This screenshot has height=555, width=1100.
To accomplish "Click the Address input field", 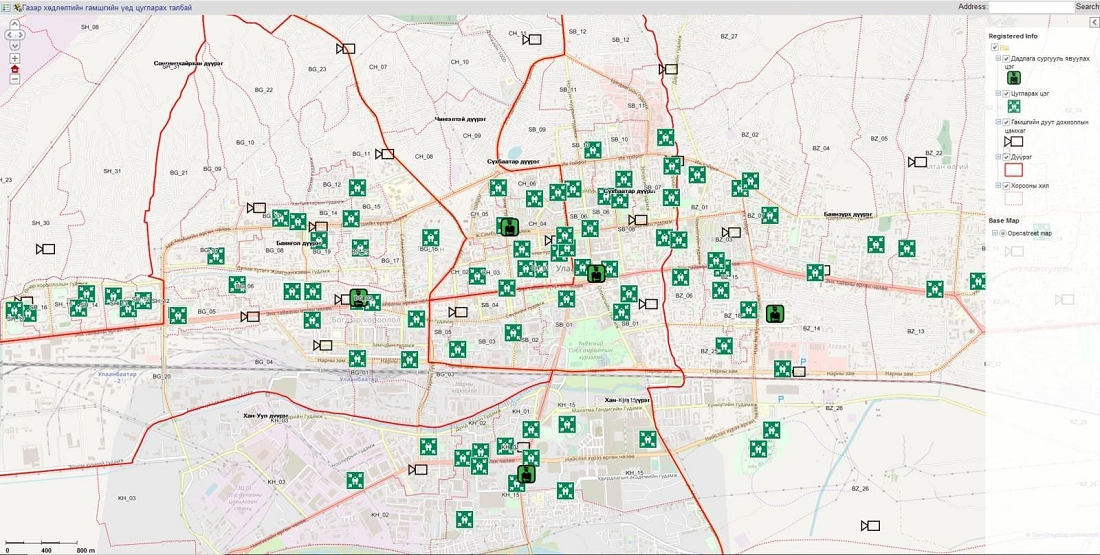I will [x=1030, y=7].
